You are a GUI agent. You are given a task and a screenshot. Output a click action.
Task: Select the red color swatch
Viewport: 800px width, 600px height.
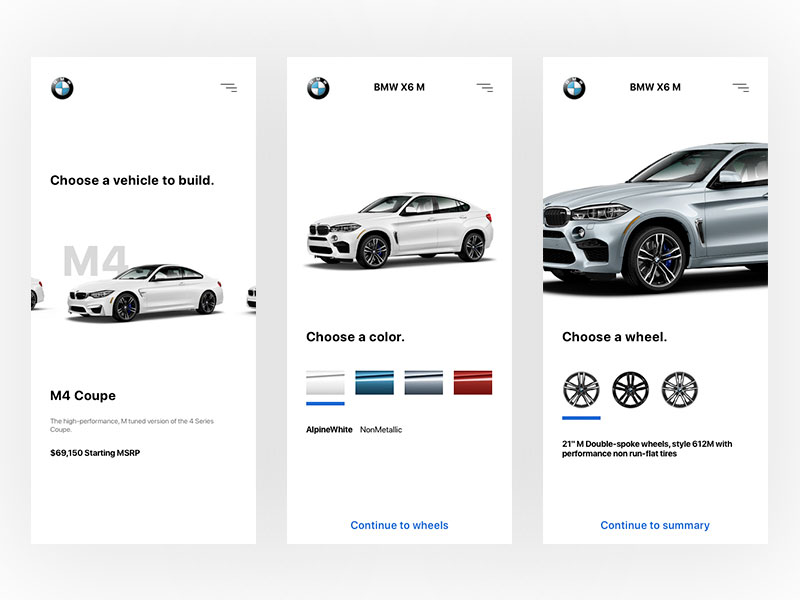[x=473, y=383]
